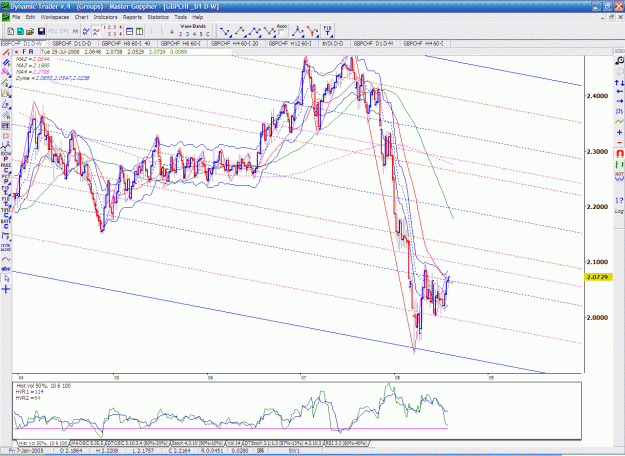Toggle the Log scale button in right sidebar
Viewport: 625px width, 456px height.
[619, 211]
